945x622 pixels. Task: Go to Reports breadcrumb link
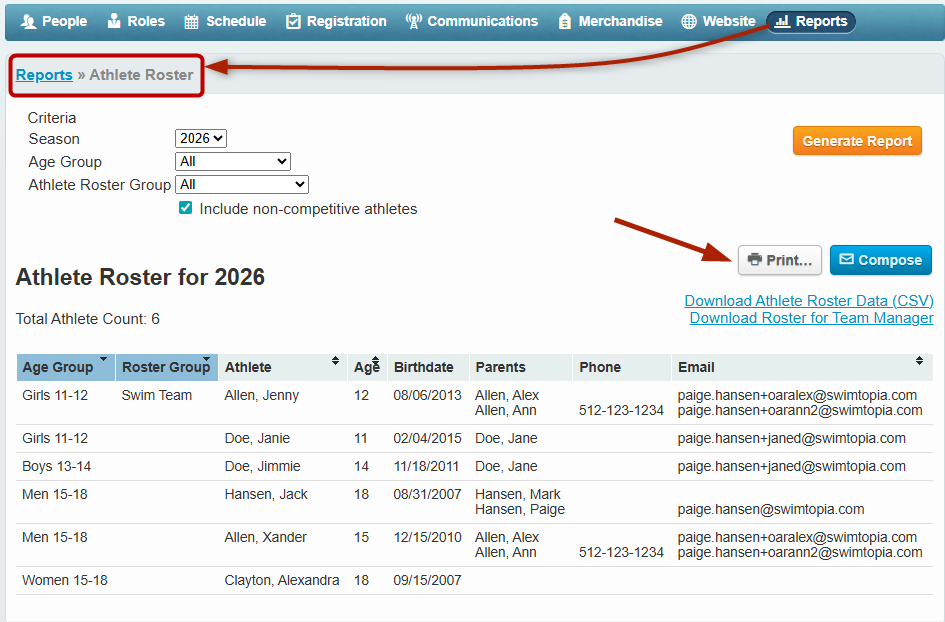(x=44, y=75)
